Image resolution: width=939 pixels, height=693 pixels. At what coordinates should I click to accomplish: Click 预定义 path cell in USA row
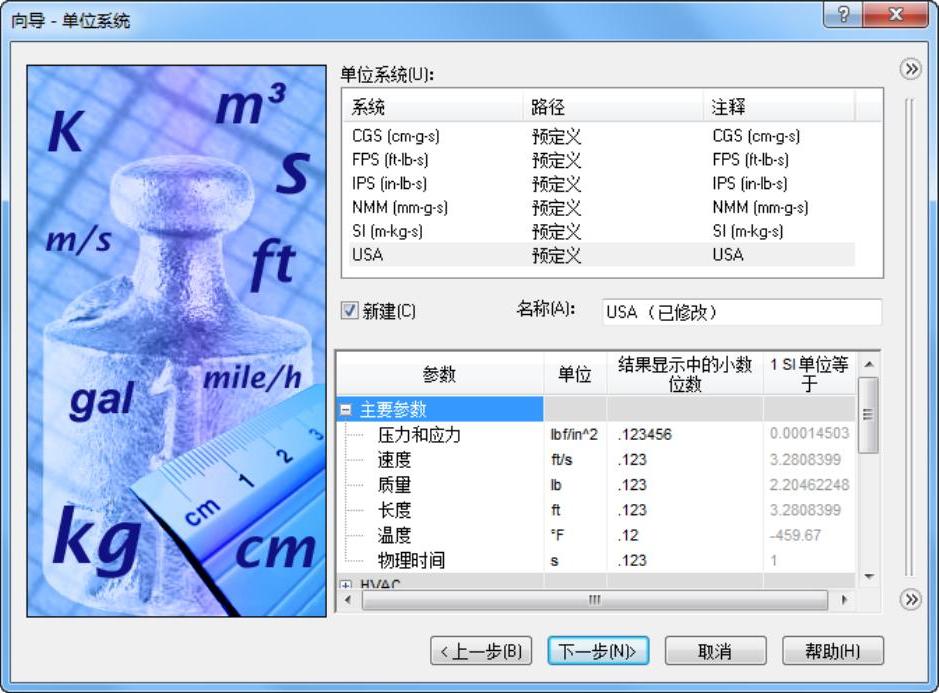pos(556,256)
